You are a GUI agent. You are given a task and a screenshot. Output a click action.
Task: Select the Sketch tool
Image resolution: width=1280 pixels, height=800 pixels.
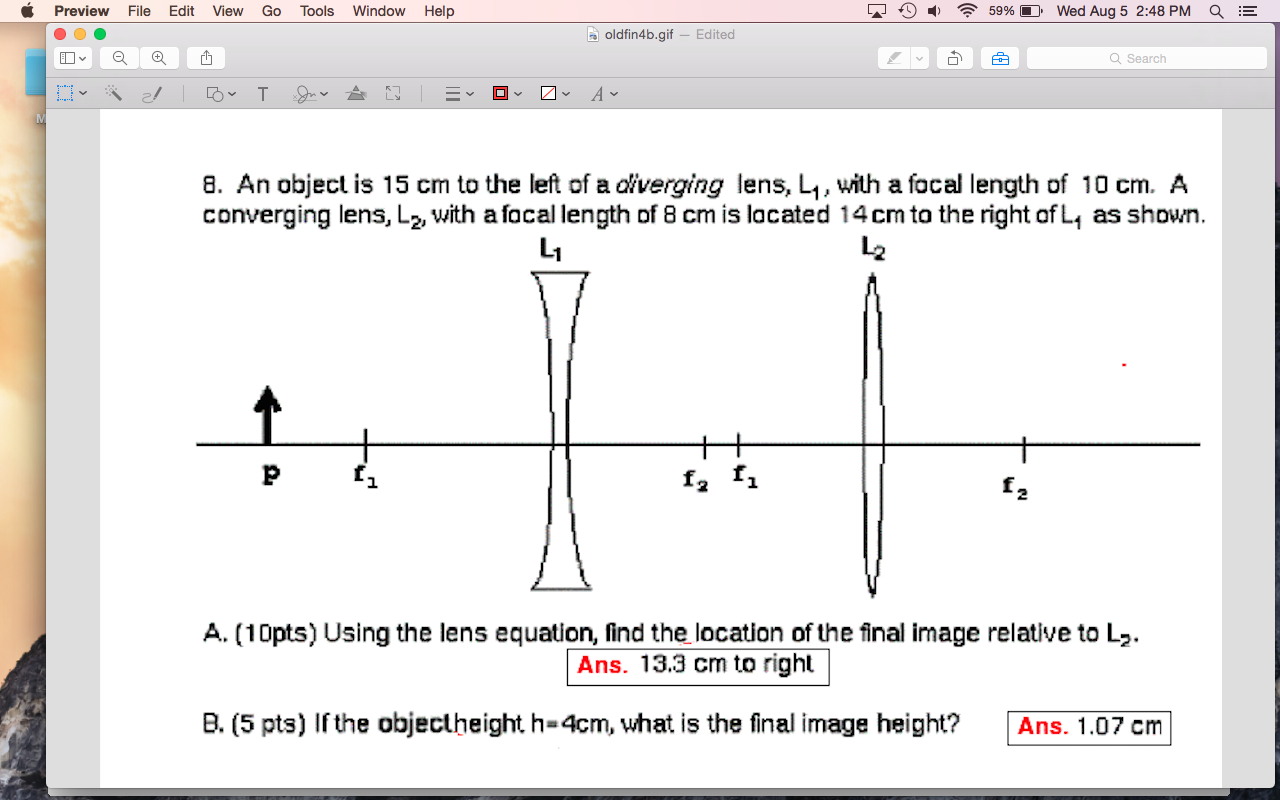pyautogui.click(x=150, y=93)
